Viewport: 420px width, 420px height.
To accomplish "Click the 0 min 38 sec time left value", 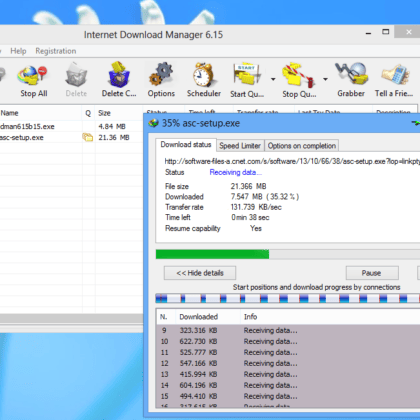I will tap(250, 217).
